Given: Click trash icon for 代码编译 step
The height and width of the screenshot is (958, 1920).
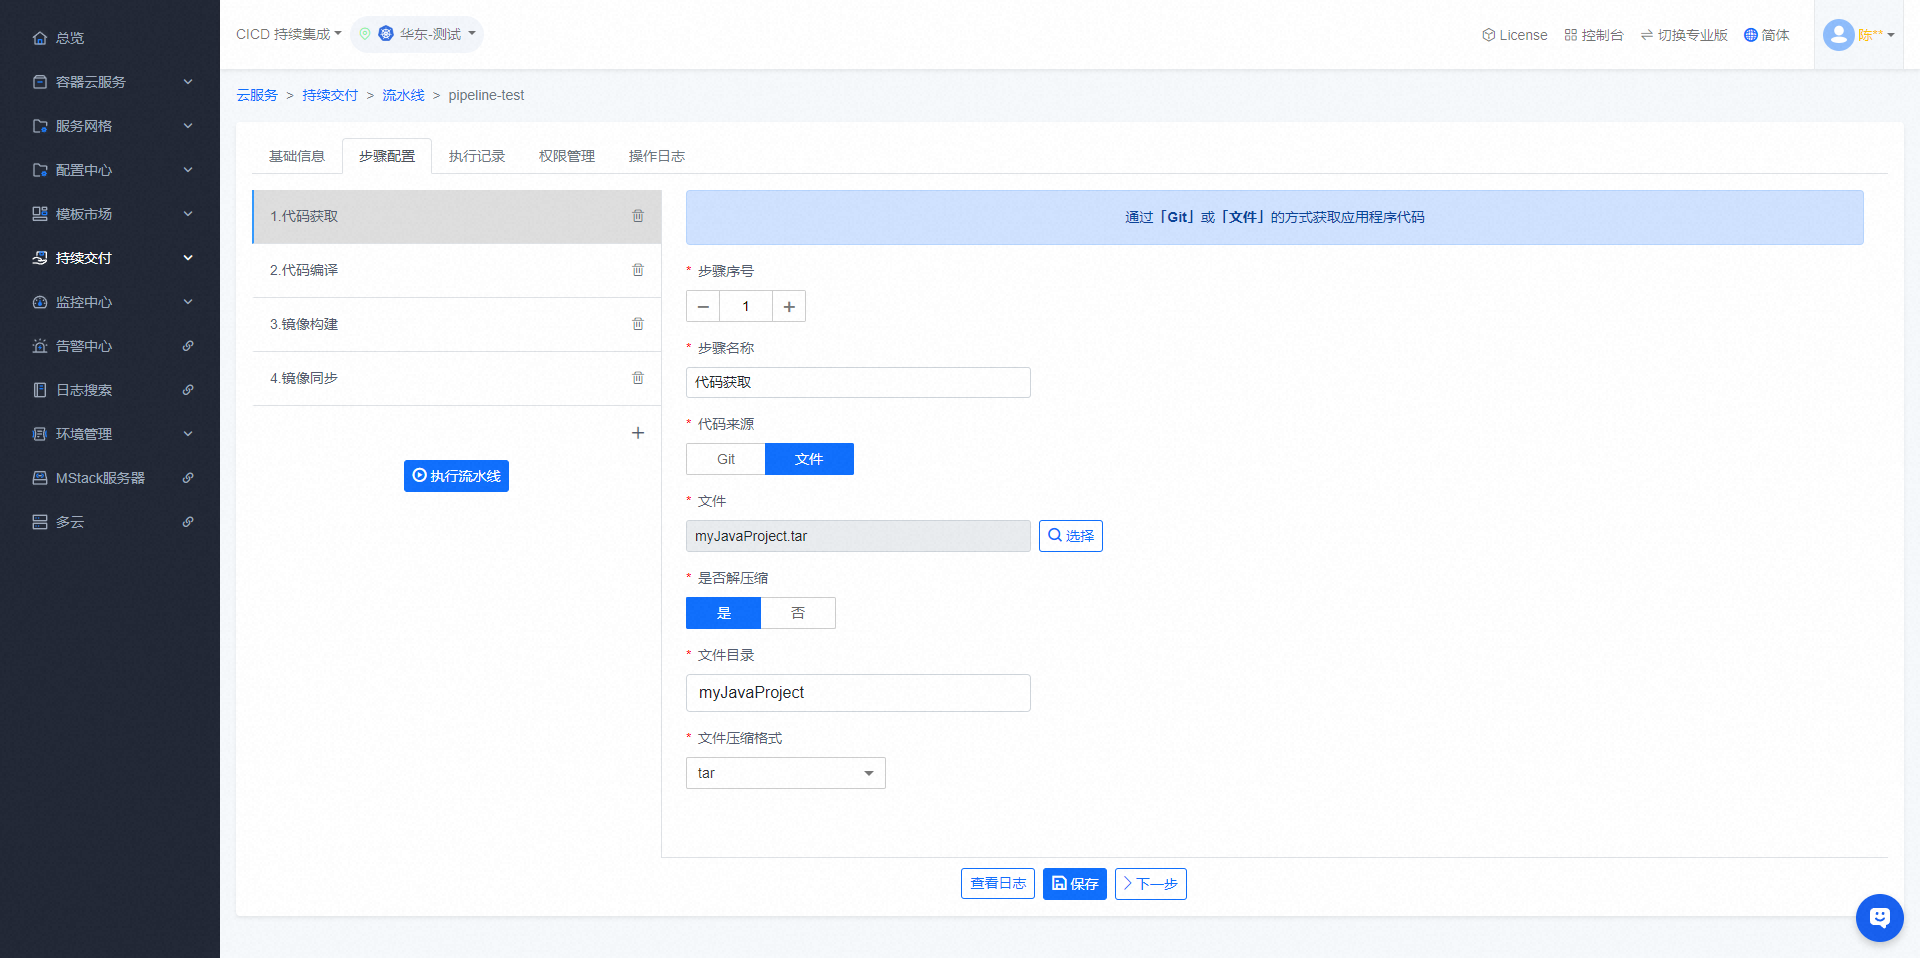Looking at the screenshot, I should click(x=638, y=270).
